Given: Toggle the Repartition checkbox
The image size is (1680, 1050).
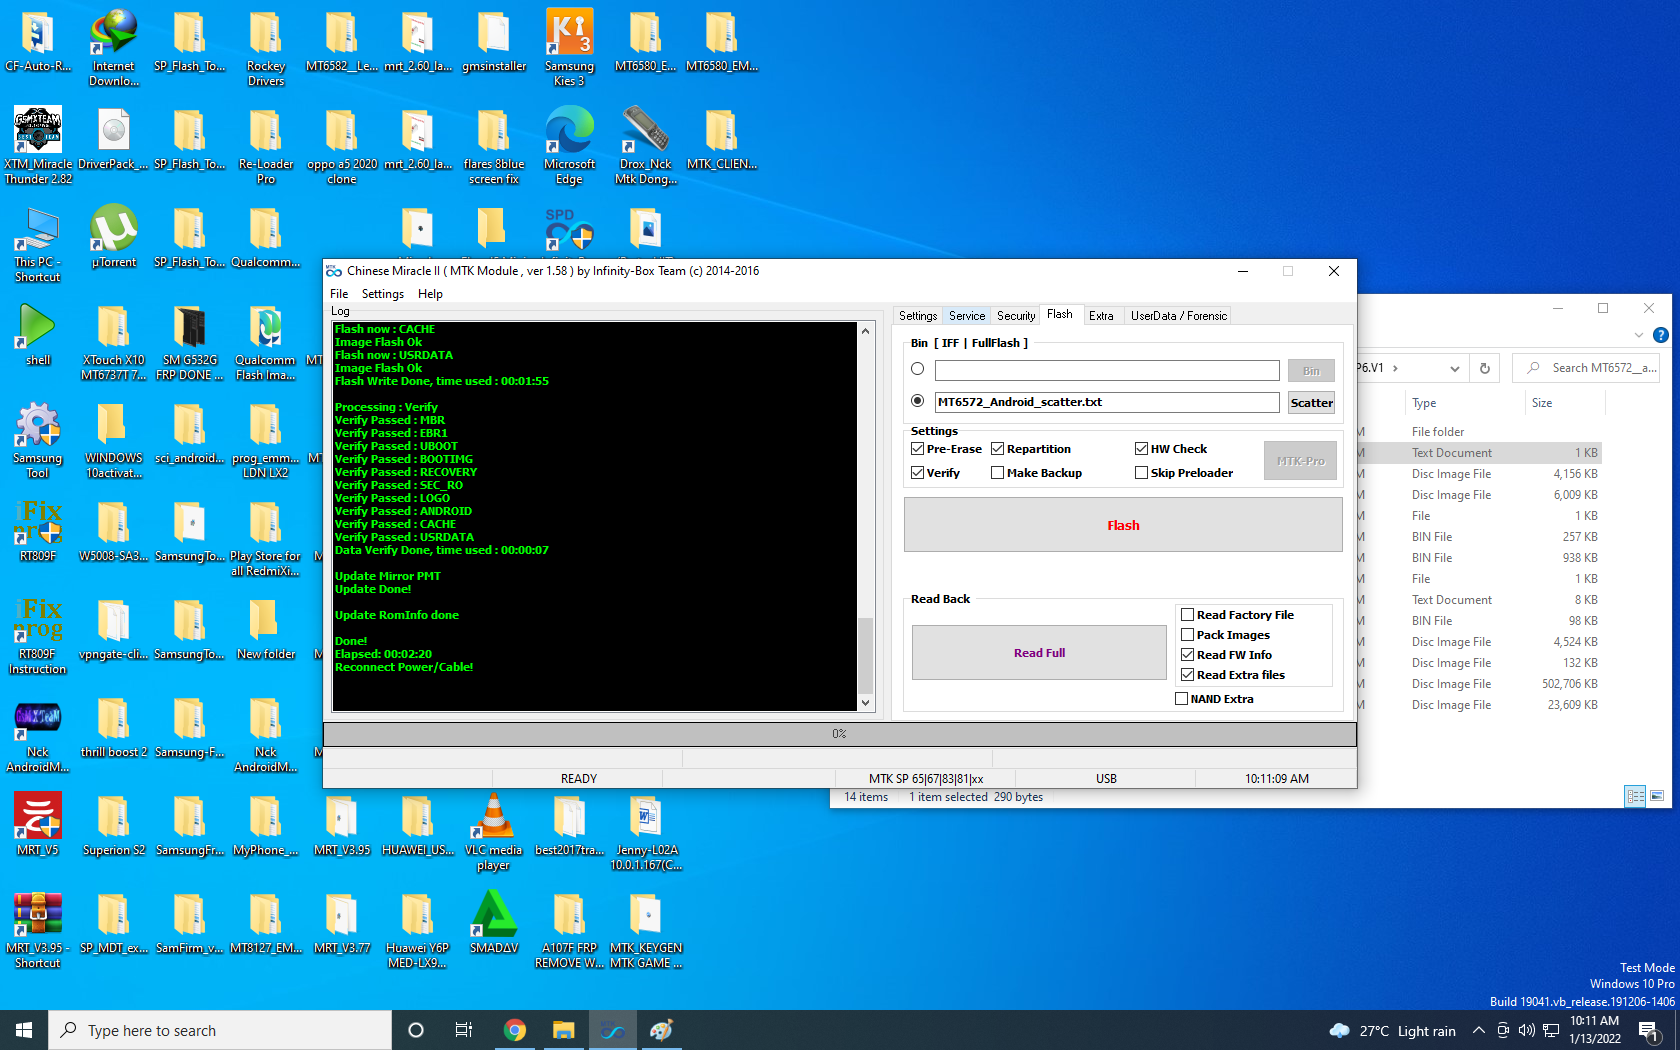Looking at the screenshot, I should [x=998, y=449].
